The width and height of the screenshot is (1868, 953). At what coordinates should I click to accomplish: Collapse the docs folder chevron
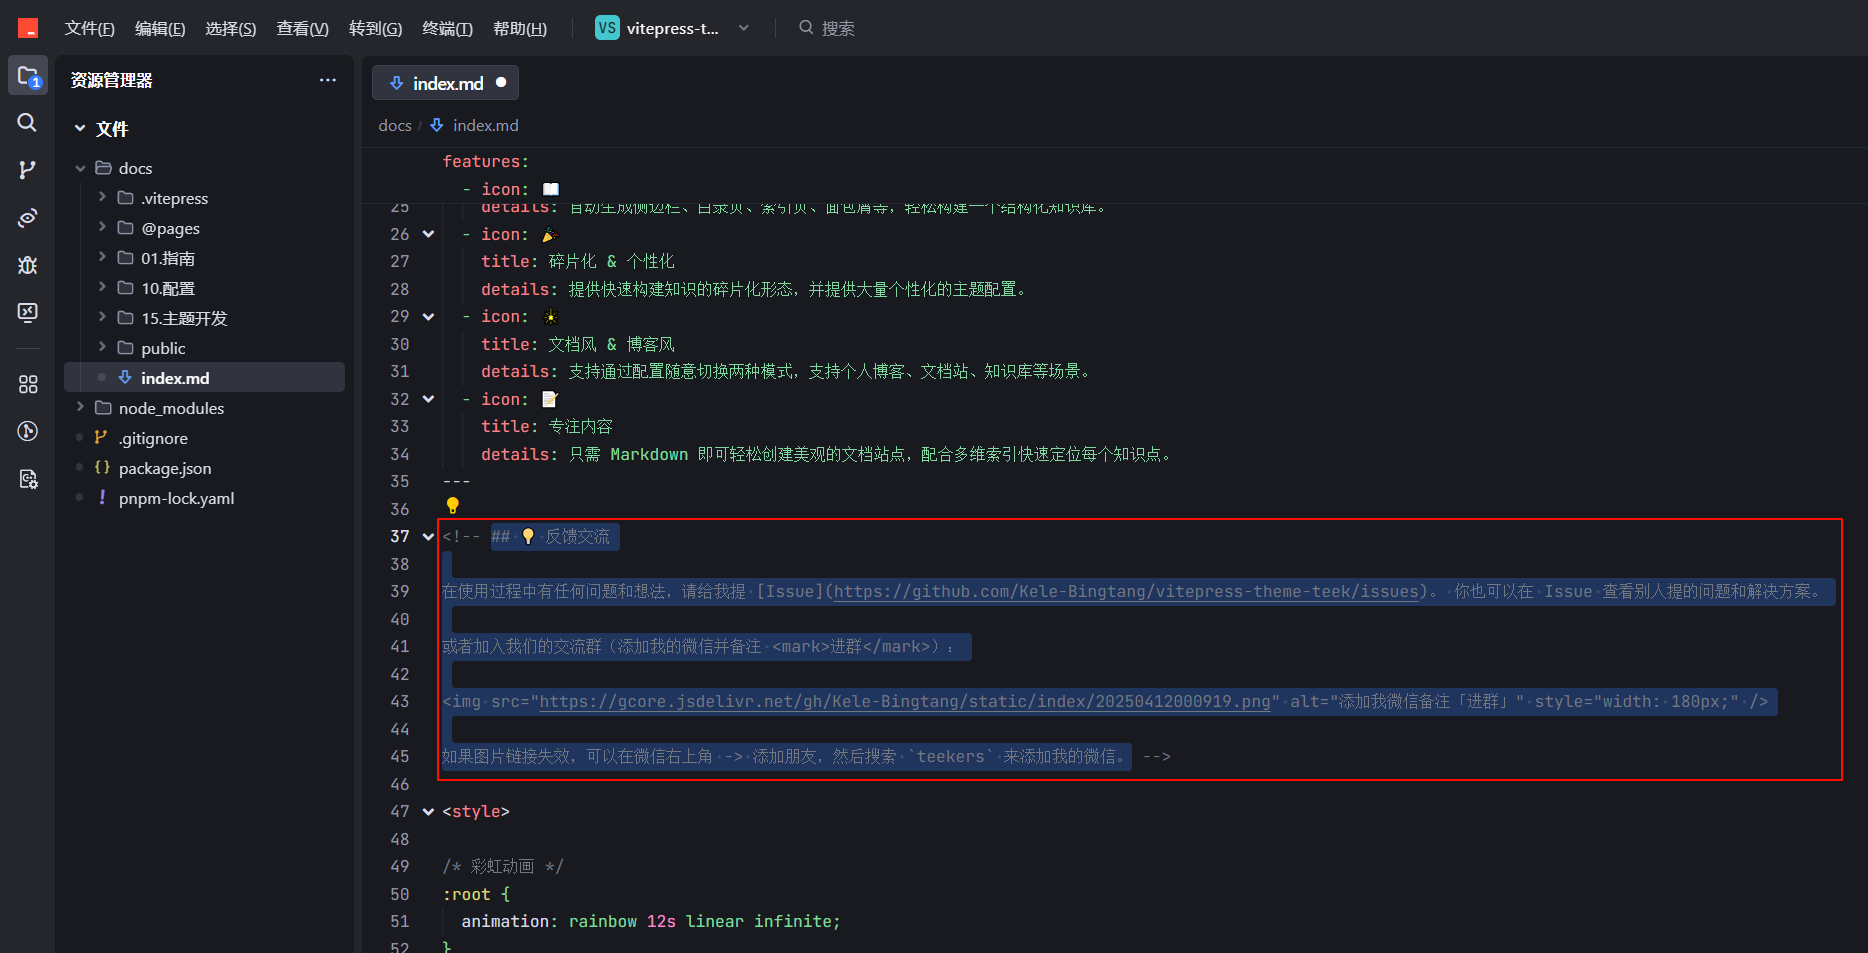tap(80, 168)
